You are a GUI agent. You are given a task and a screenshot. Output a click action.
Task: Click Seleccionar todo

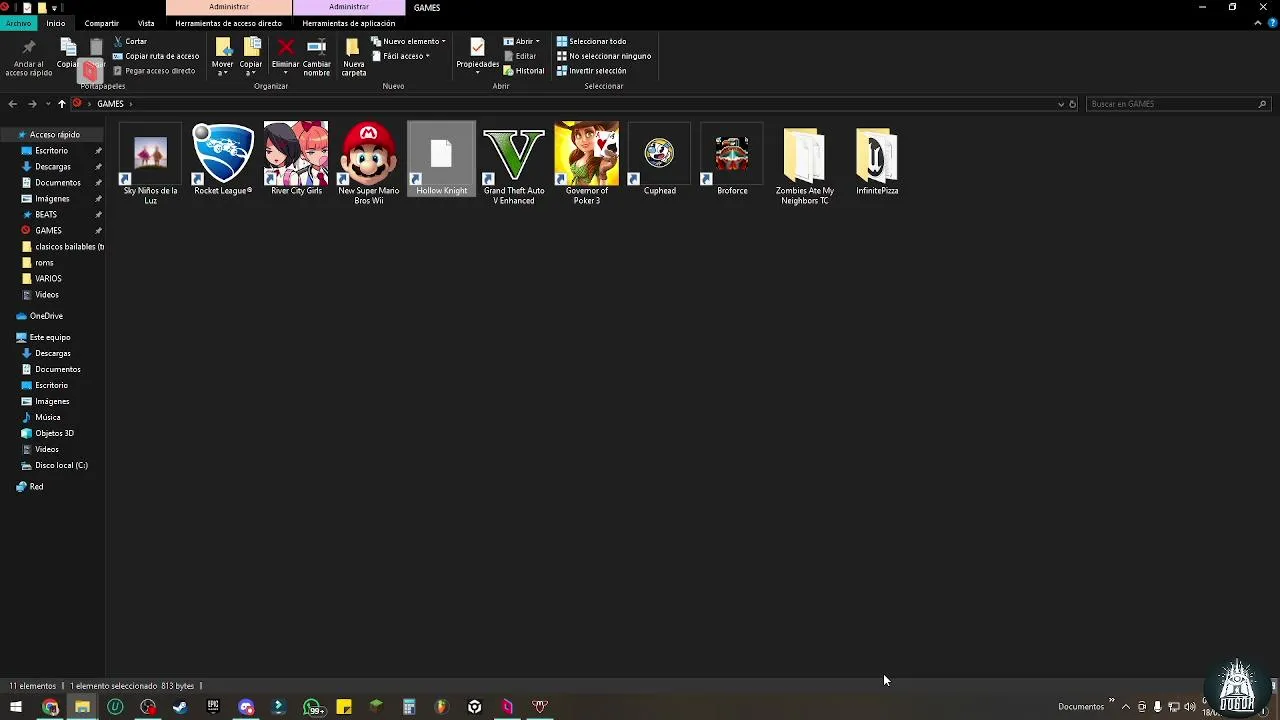[591, 41]
